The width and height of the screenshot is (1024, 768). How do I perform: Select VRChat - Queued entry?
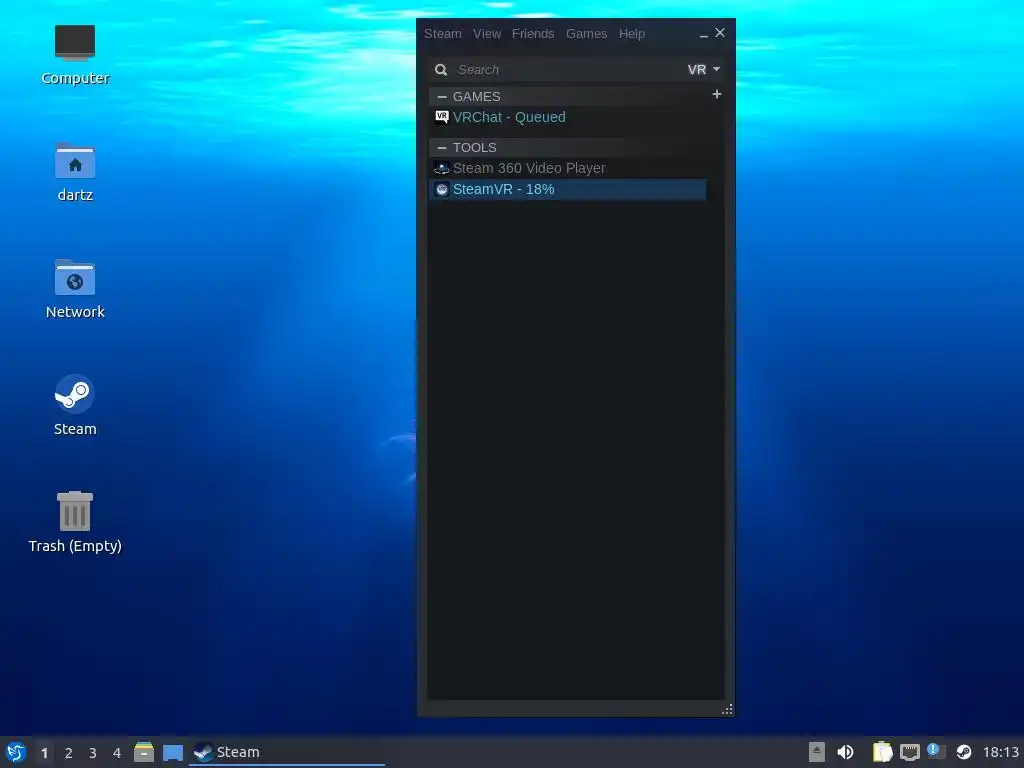click(x=567, y=118)
